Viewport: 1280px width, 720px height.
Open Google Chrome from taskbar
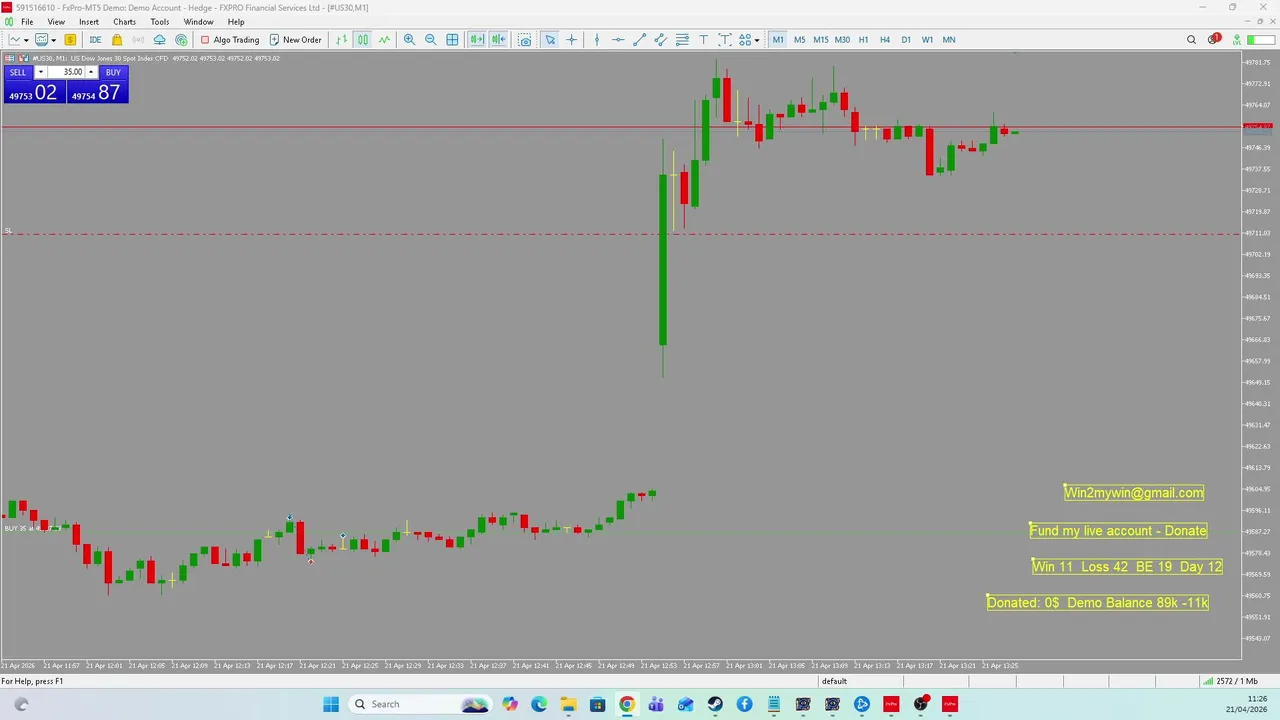[626, 704]
